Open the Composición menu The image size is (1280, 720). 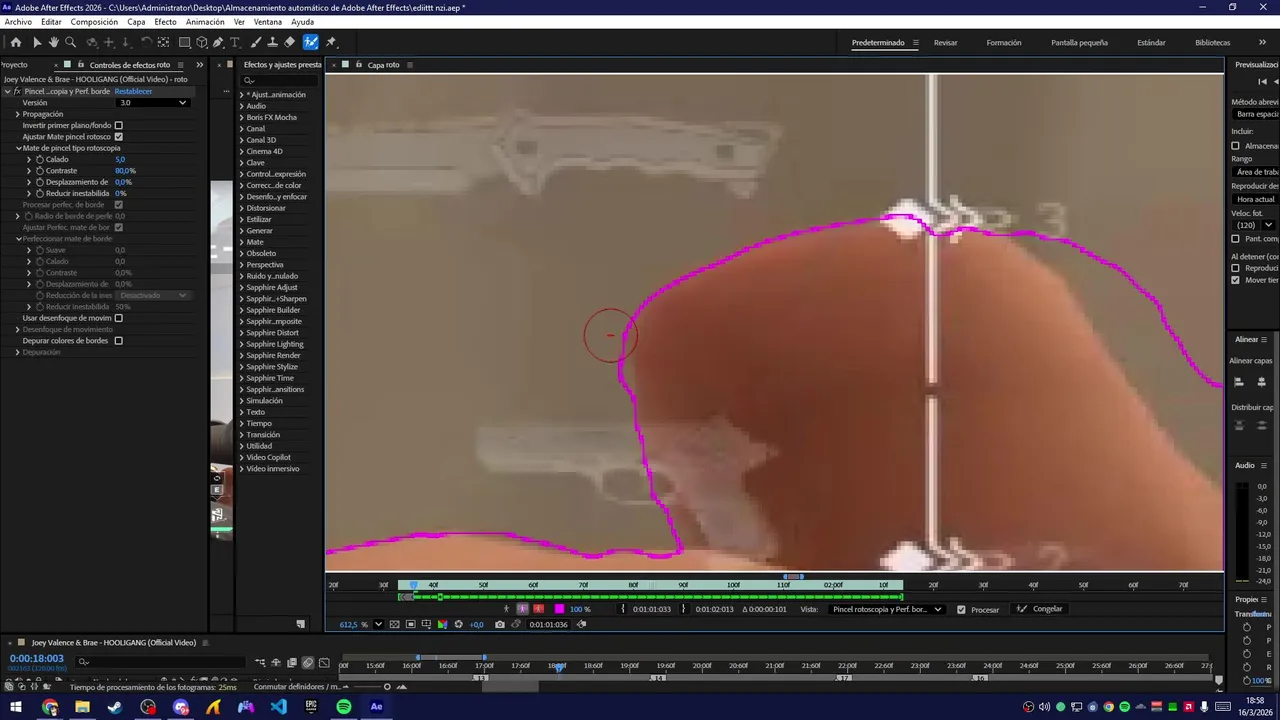pyautogui.click(x=94, y=22)
